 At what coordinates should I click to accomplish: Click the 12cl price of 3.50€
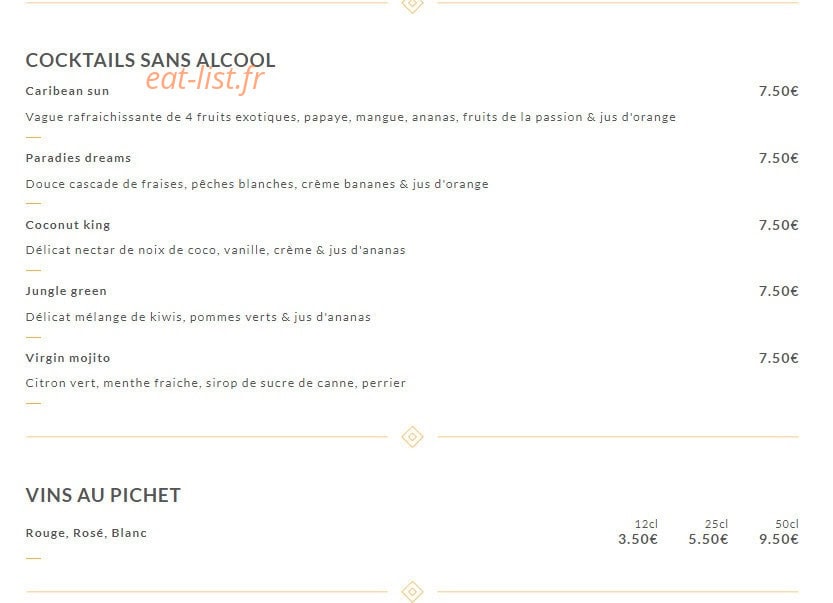[x=638, y=539]
